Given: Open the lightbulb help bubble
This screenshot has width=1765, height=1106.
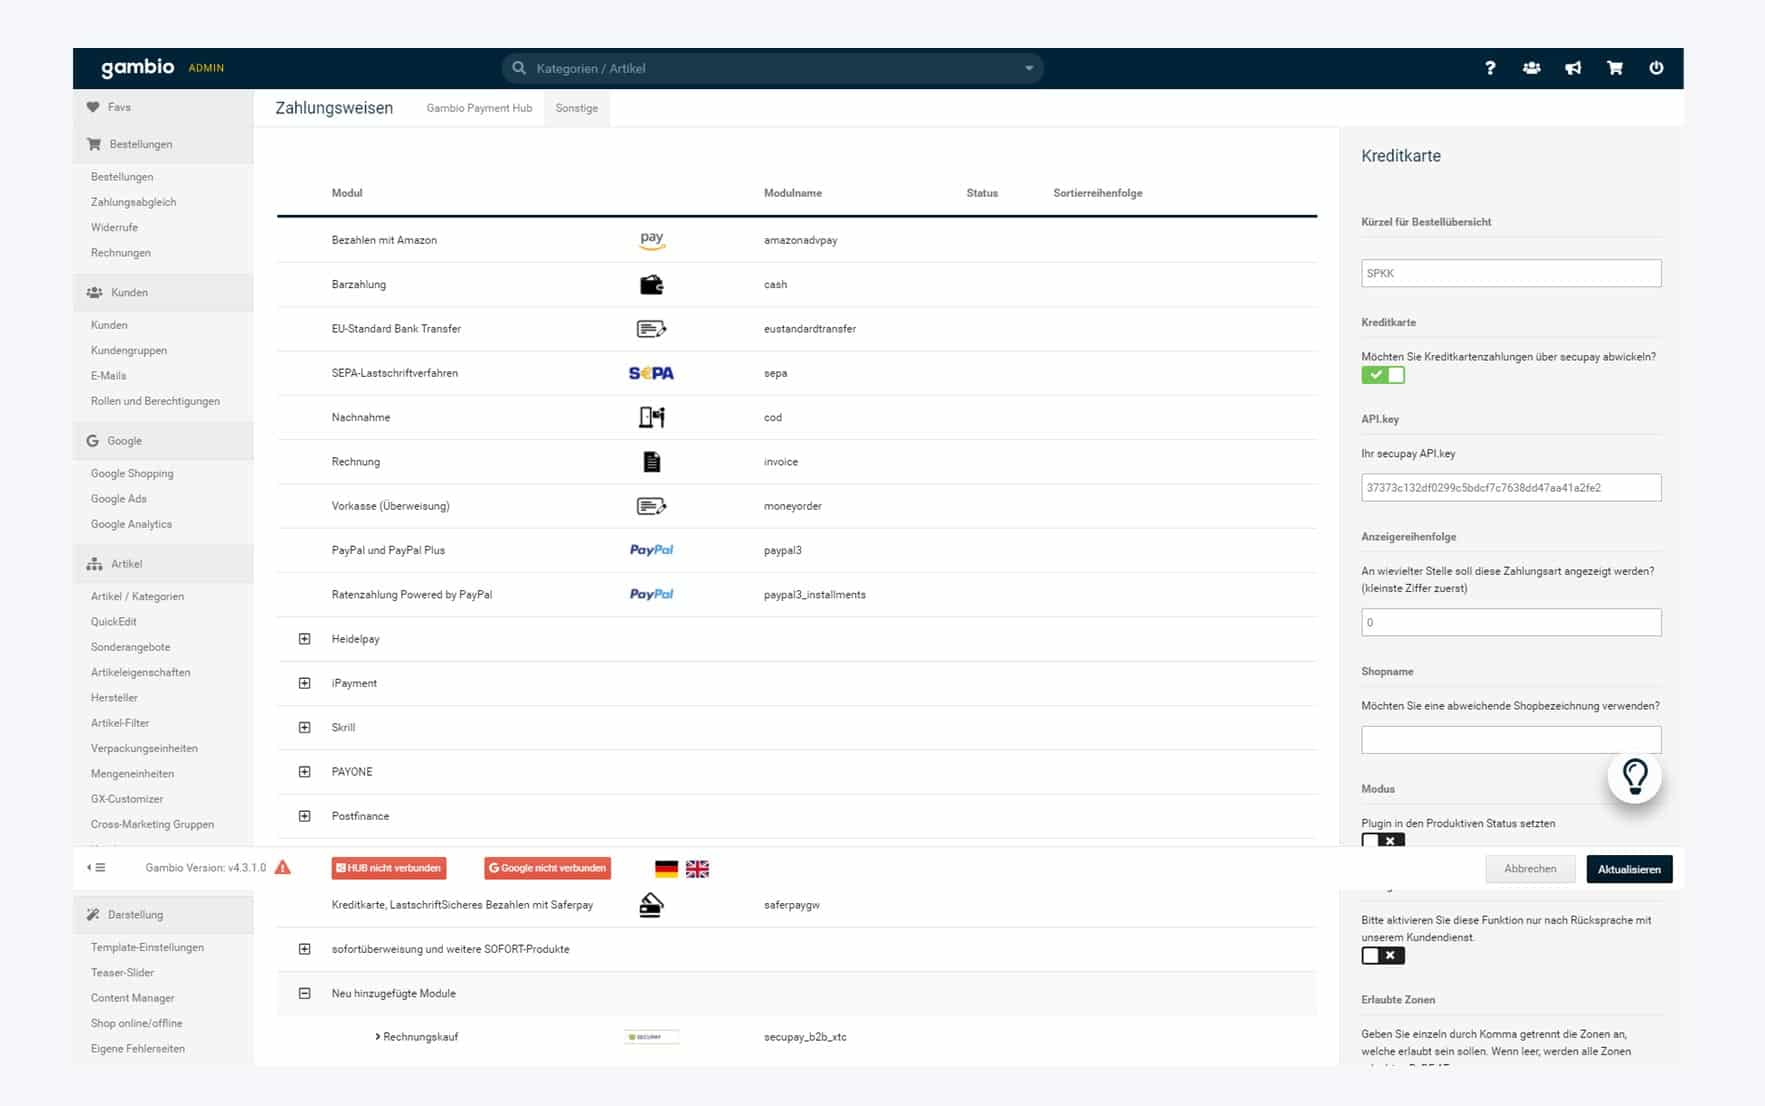Looking at the screenshot, I should [x=1634, y=777].
